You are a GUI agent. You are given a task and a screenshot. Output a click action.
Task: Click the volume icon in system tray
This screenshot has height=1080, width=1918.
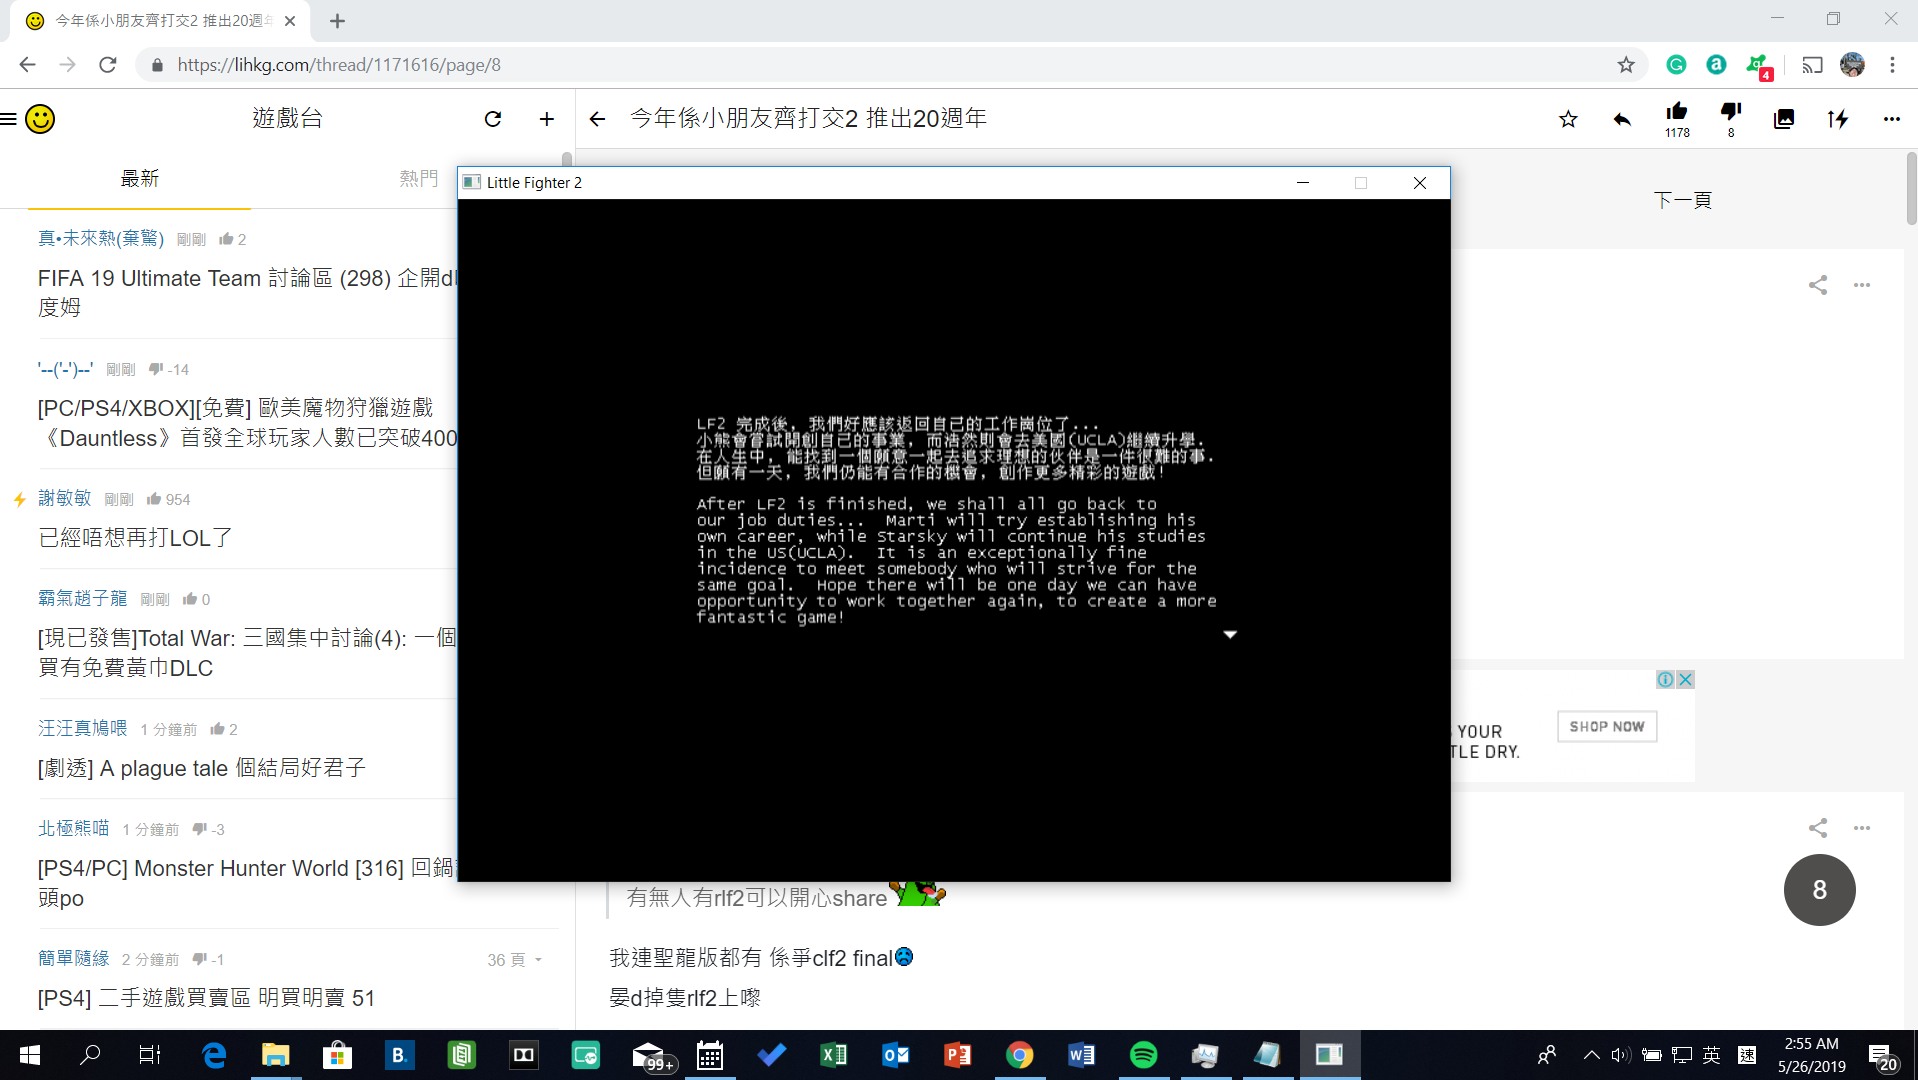pyautogui.click(x=1621, y=1055)
